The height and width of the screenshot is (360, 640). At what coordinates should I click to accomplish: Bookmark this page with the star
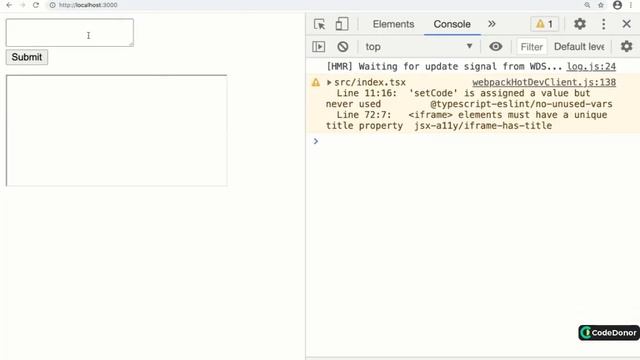point(601,5)
